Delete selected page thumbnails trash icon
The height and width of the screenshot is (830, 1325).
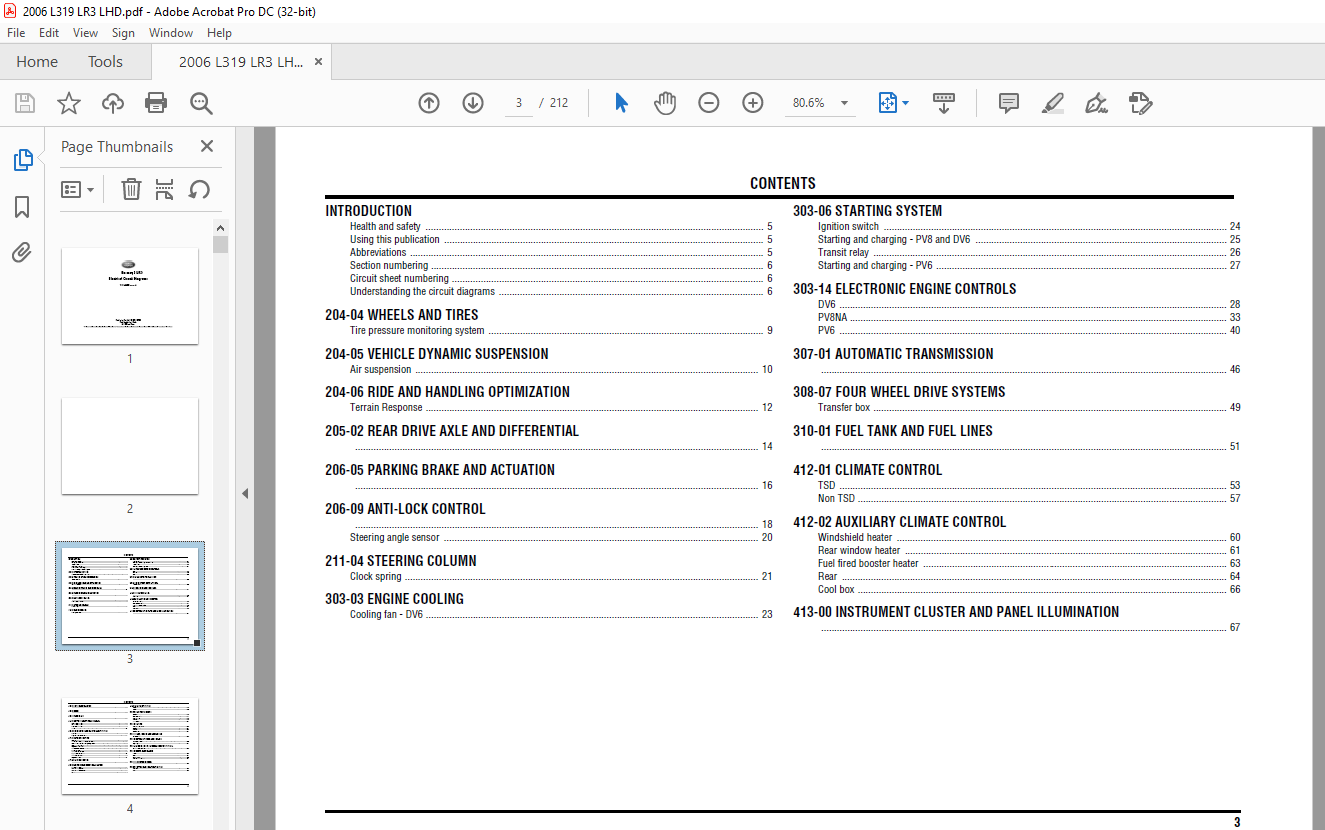click(x=131, y=189)
